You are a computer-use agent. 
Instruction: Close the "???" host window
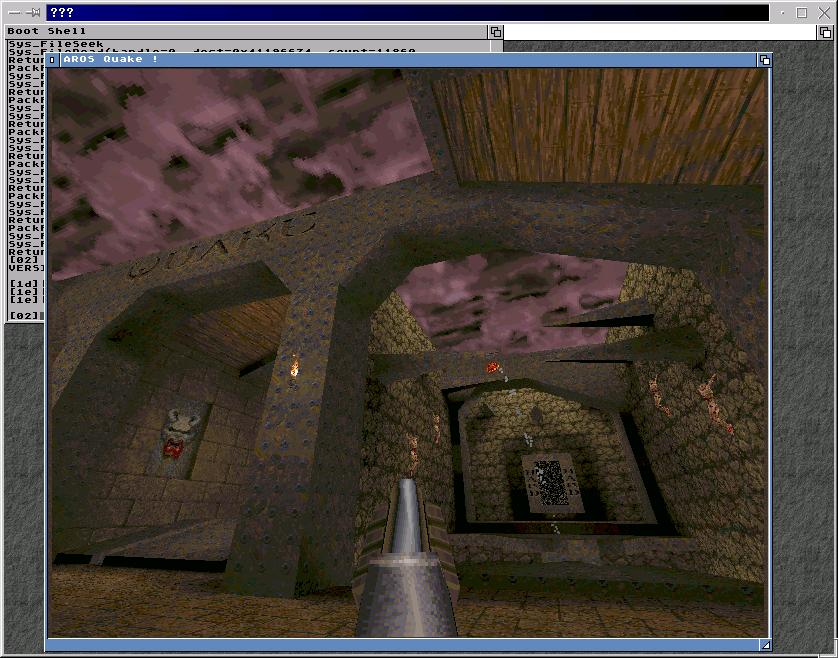pos(823,13)
